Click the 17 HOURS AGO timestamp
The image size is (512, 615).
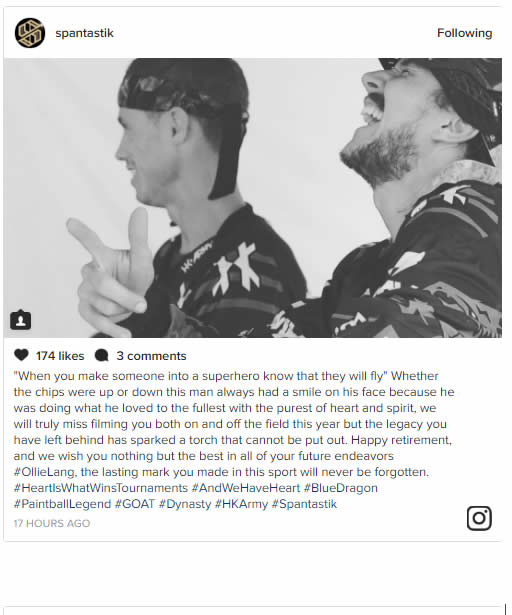(x=52, y=523)
